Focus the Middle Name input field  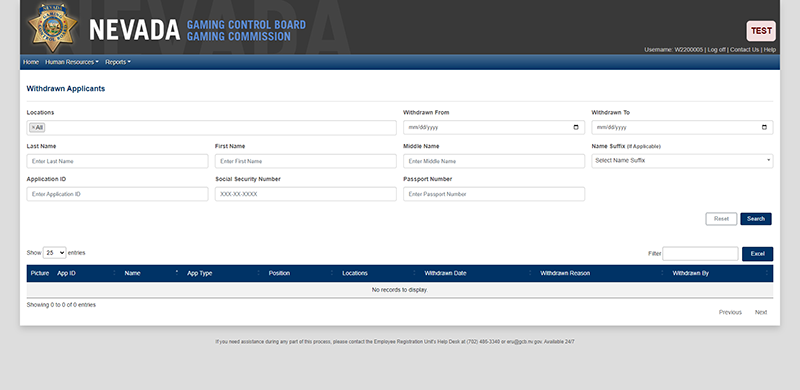click(494, 161)
